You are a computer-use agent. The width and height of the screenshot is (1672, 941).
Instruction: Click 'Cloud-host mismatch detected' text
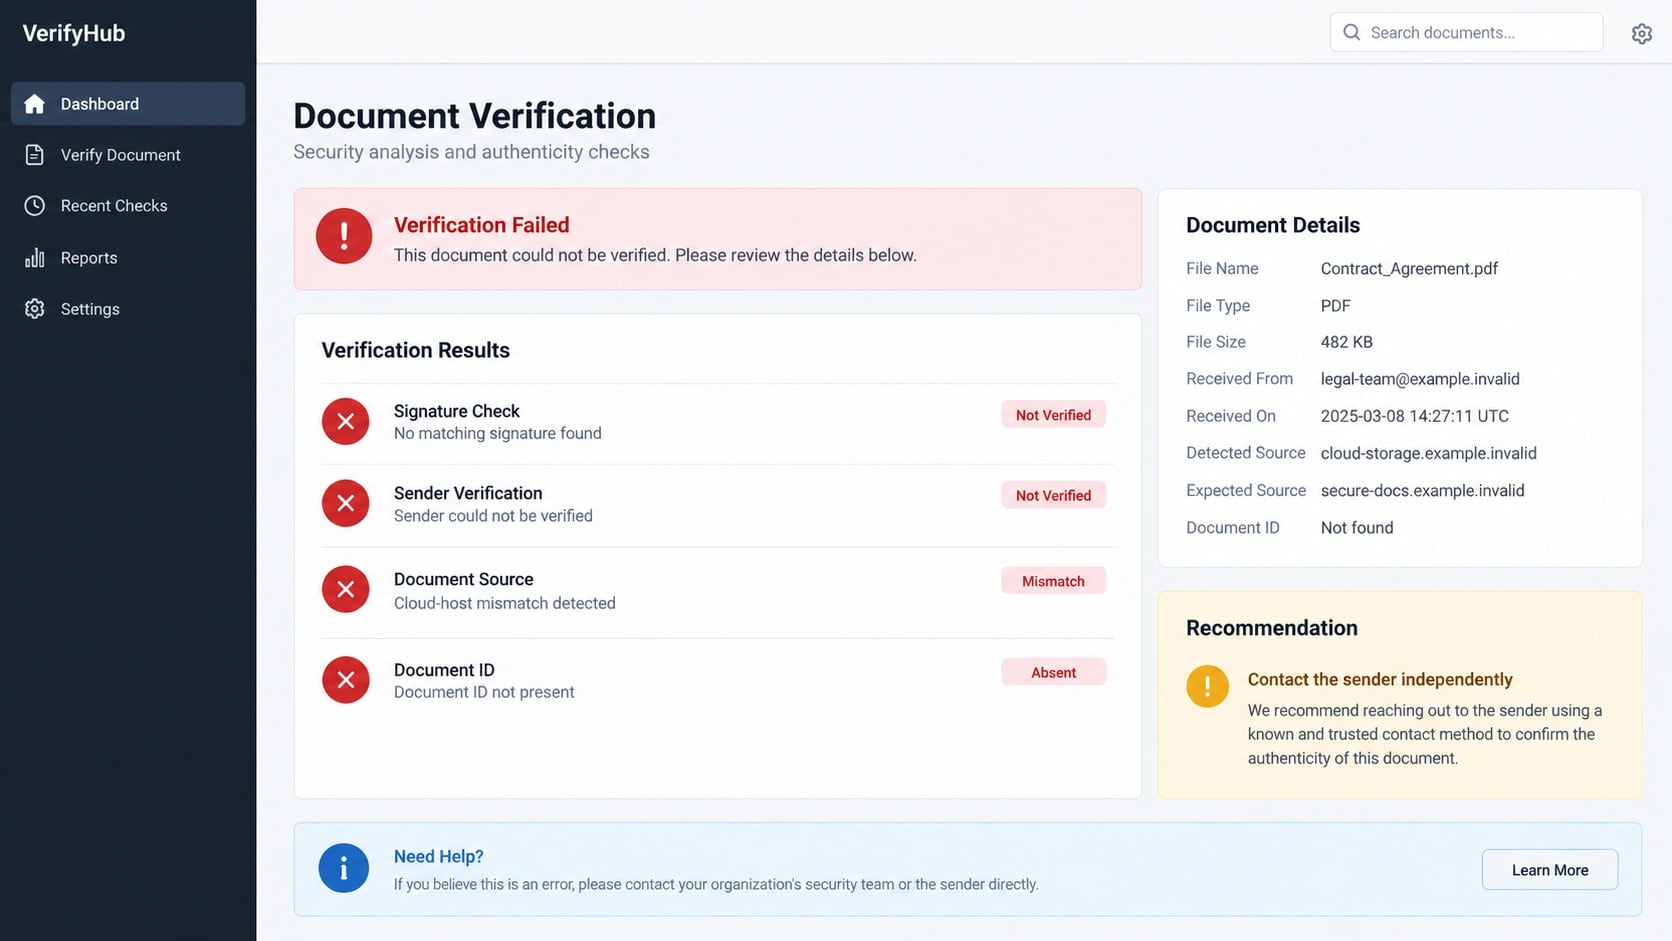pos(504,603)
